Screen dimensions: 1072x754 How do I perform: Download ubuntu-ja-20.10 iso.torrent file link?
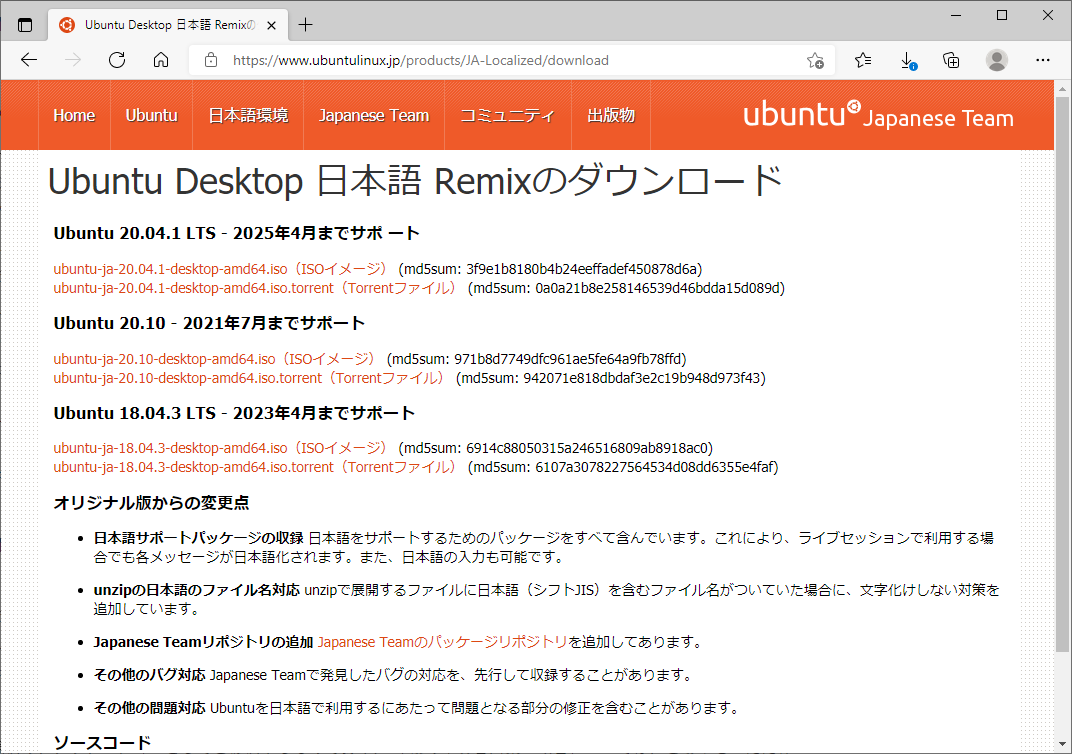click(x=250, y=378)
